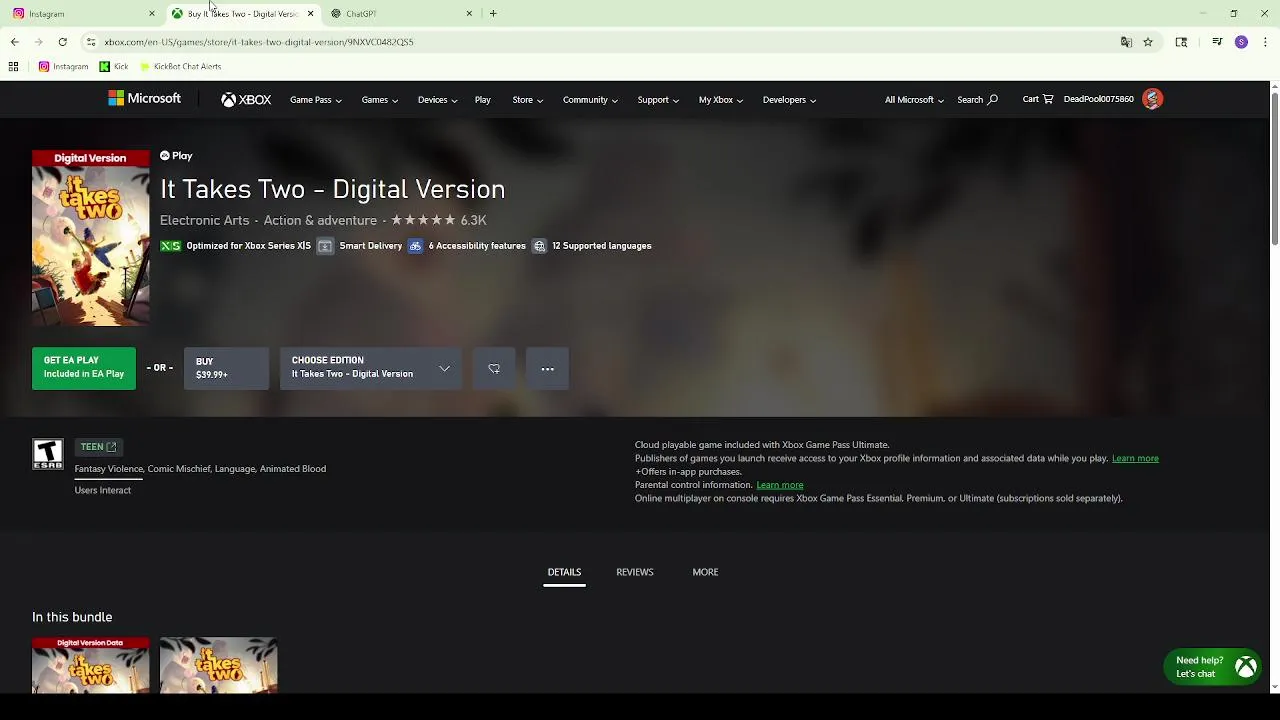Bookmark this page with the star icon
The image size is (1280, 720).
coord(1148,42)
